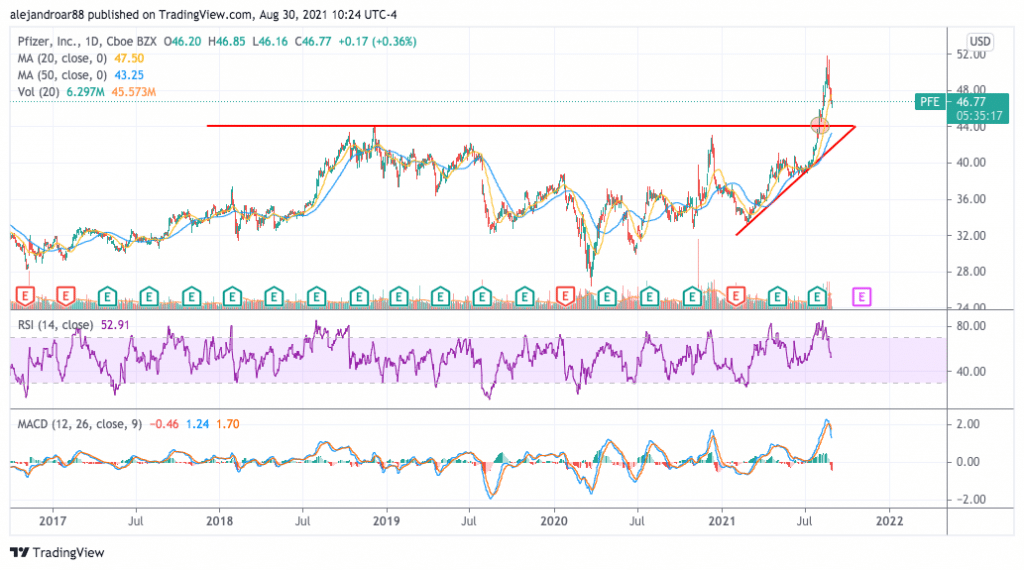Click the TradingView logo
The width and height of the screenshot is (1024, 570).
click(57, 552)
